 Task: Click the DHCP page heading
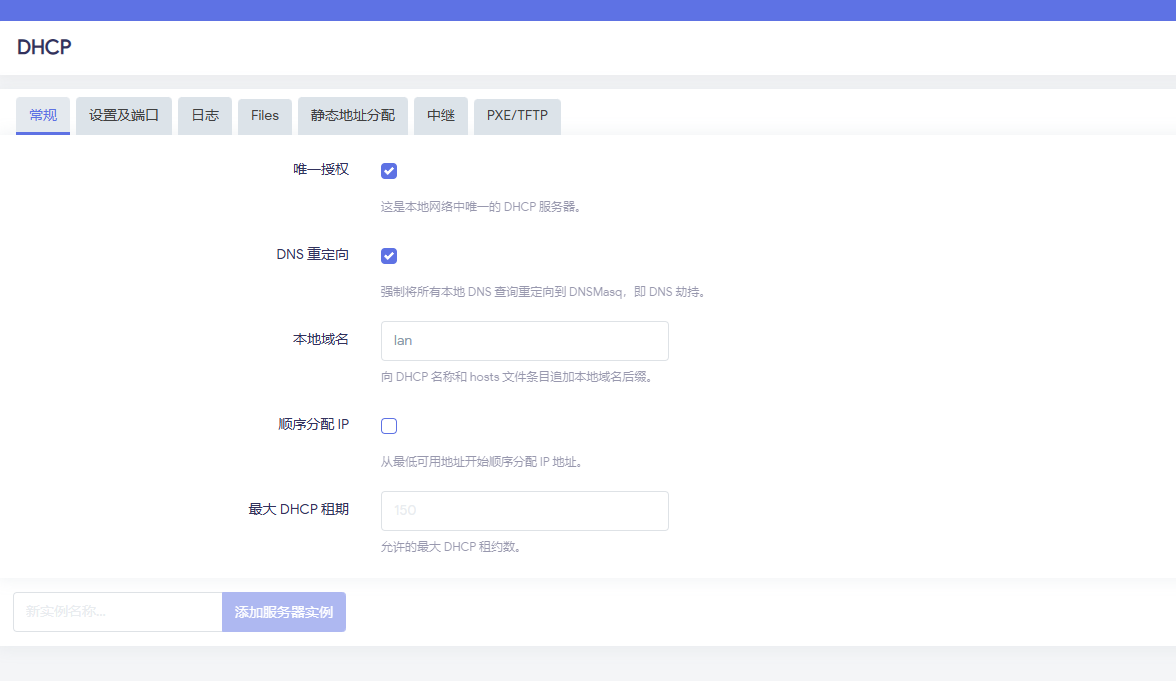click(x=44, y=47)
